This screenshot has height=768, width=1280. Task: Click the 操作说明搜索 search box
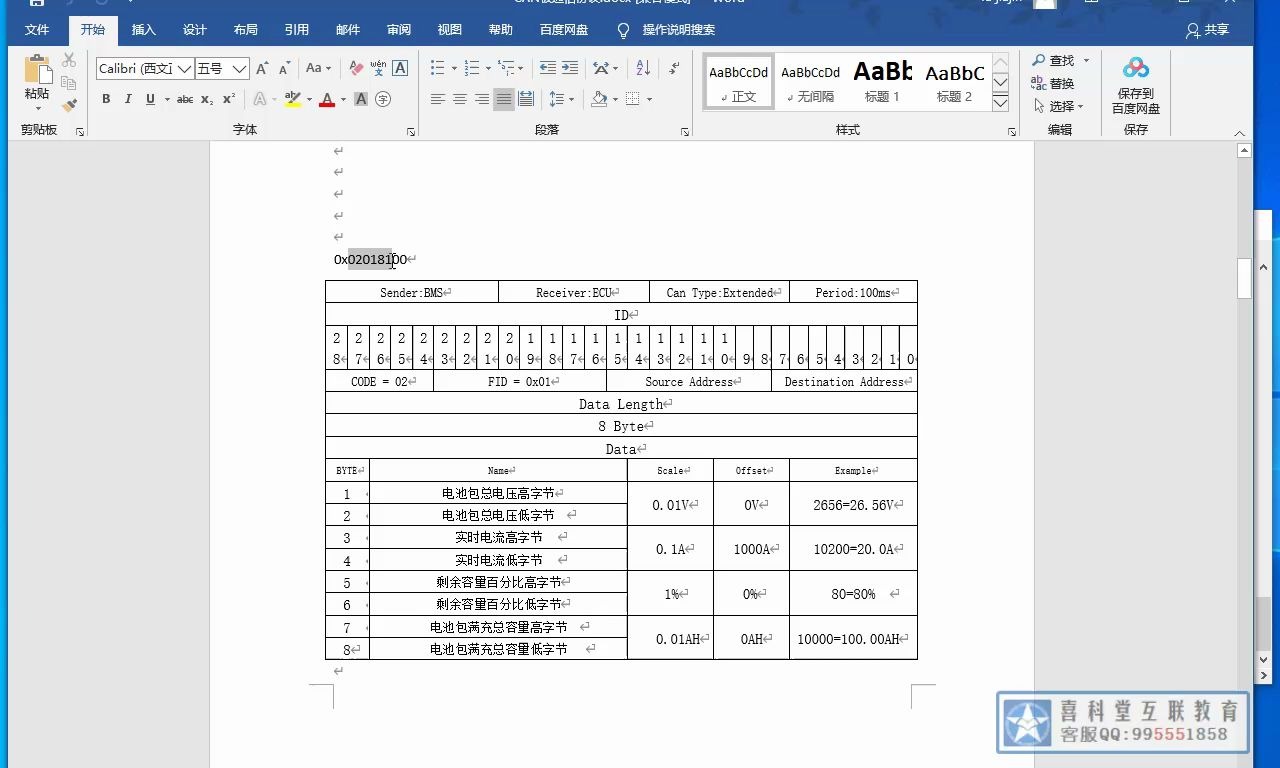pyautogui.click(x=679, y=30)
